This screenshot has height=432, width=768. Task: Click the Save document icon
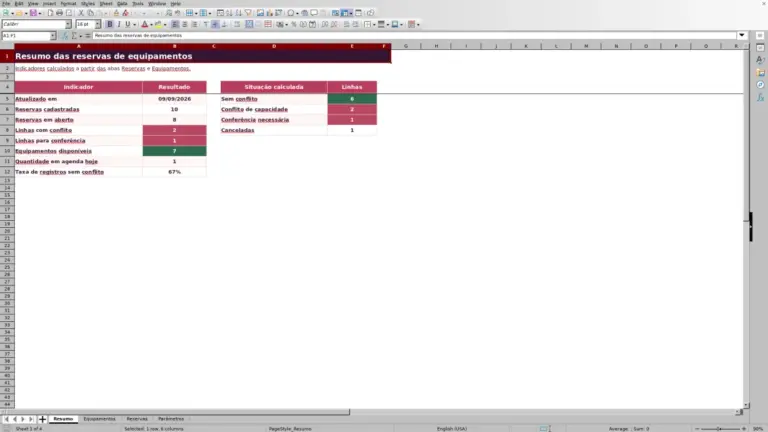33,13
